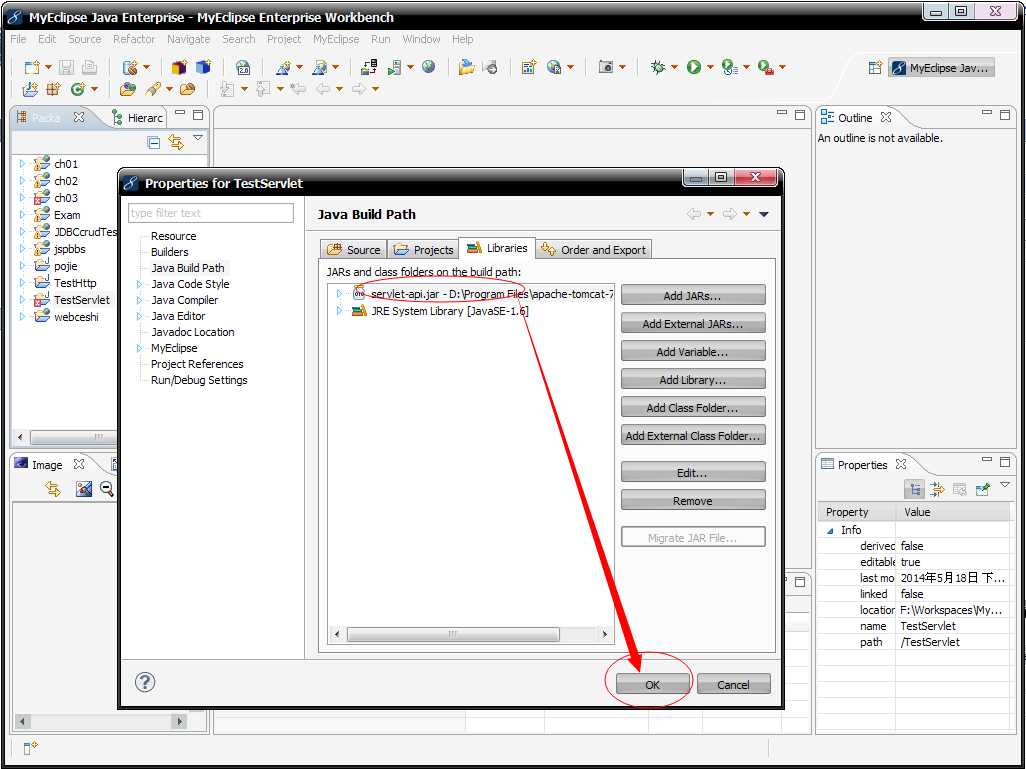Expand the ch01 project
This screenshot has height=769, width=1026.
[22, 164]
